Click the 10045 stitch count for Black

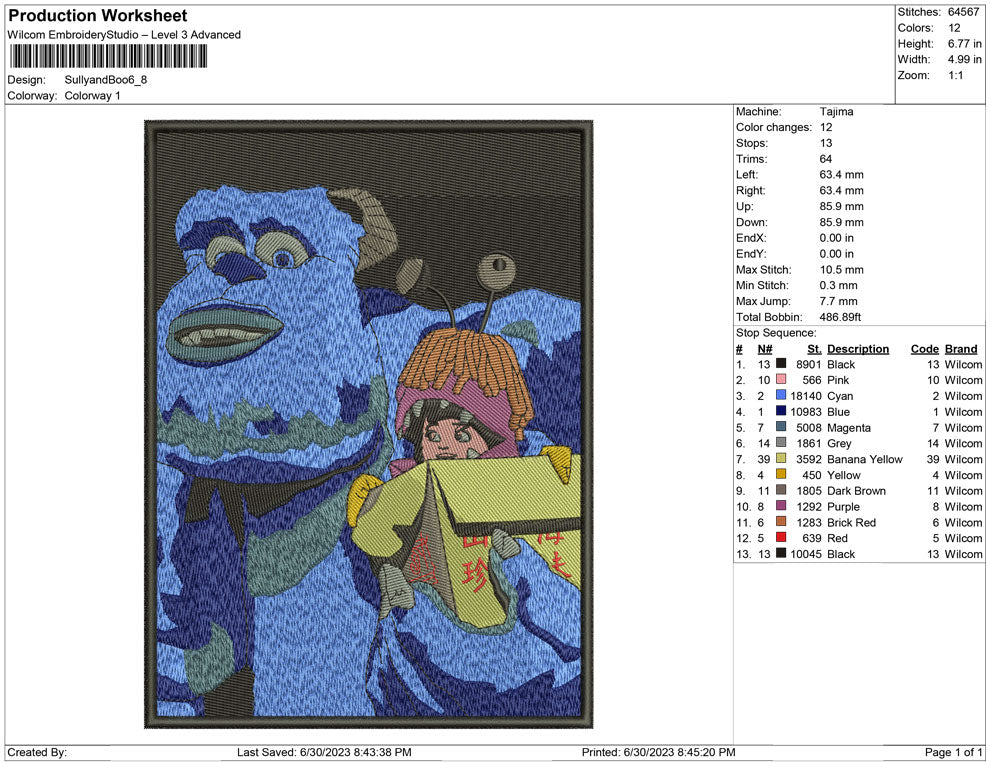806,554
